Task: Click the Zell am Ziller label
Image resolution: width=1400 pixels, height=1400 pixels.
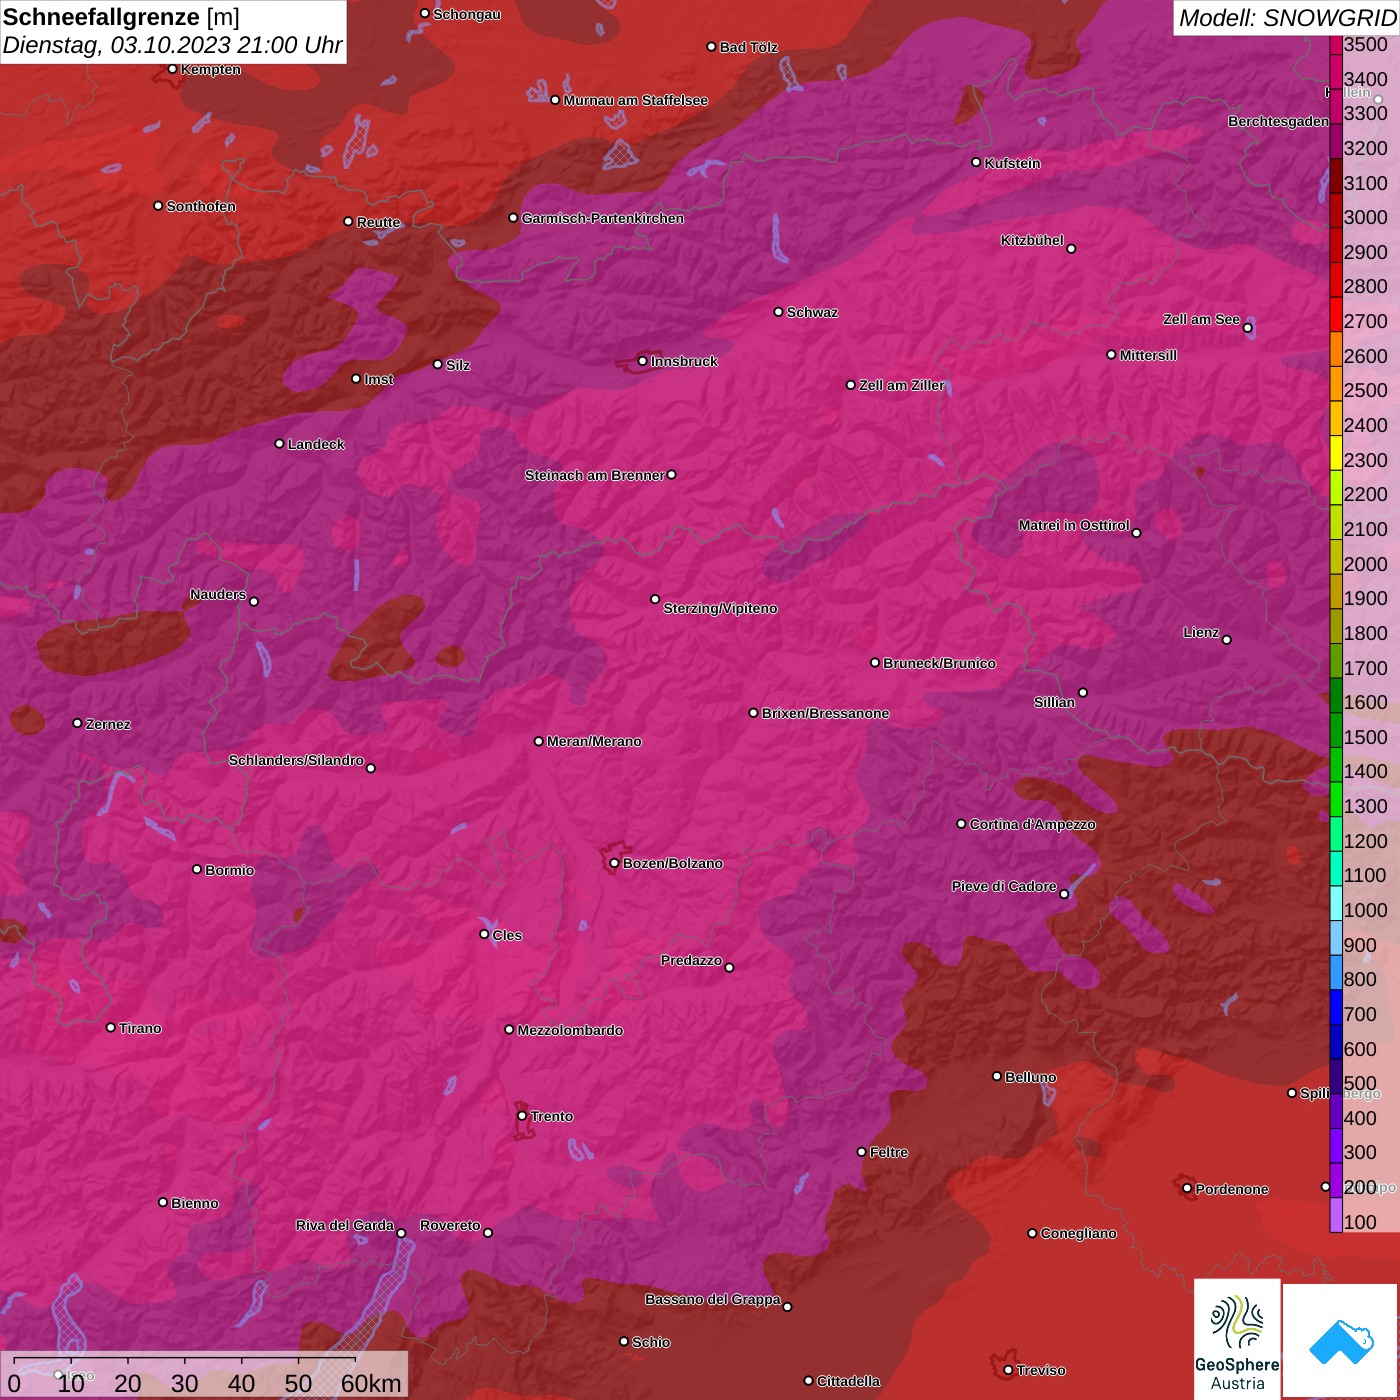Action: 902,385
